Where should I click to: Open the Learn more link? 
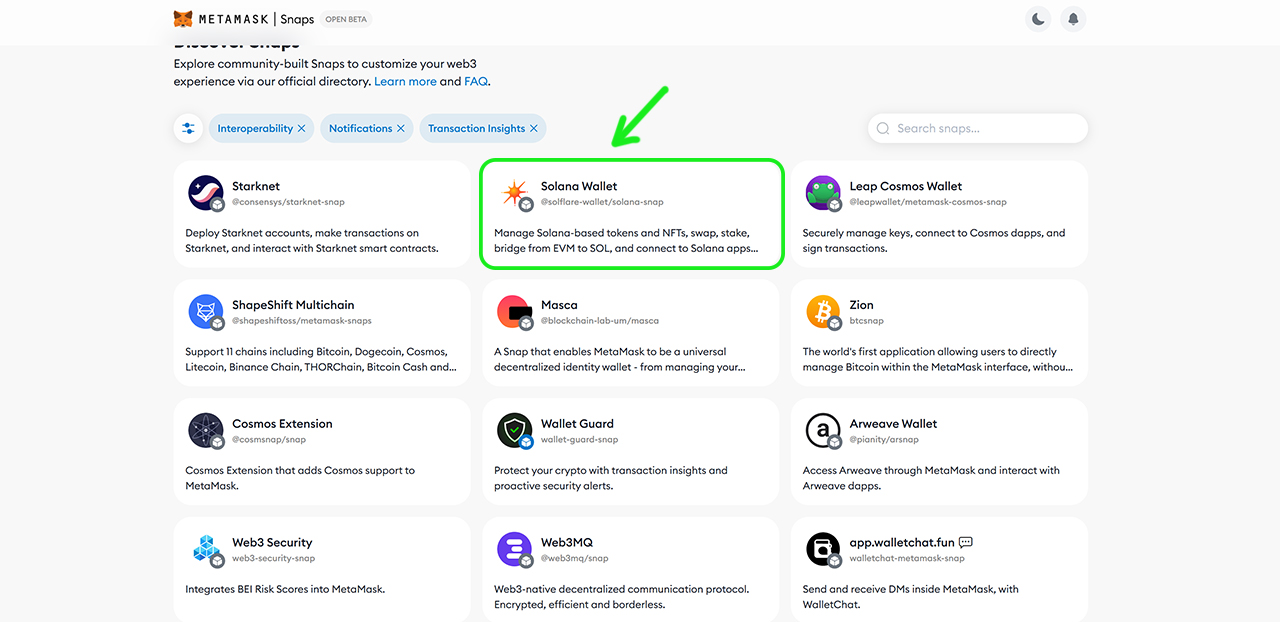click(x=405, y=81)
